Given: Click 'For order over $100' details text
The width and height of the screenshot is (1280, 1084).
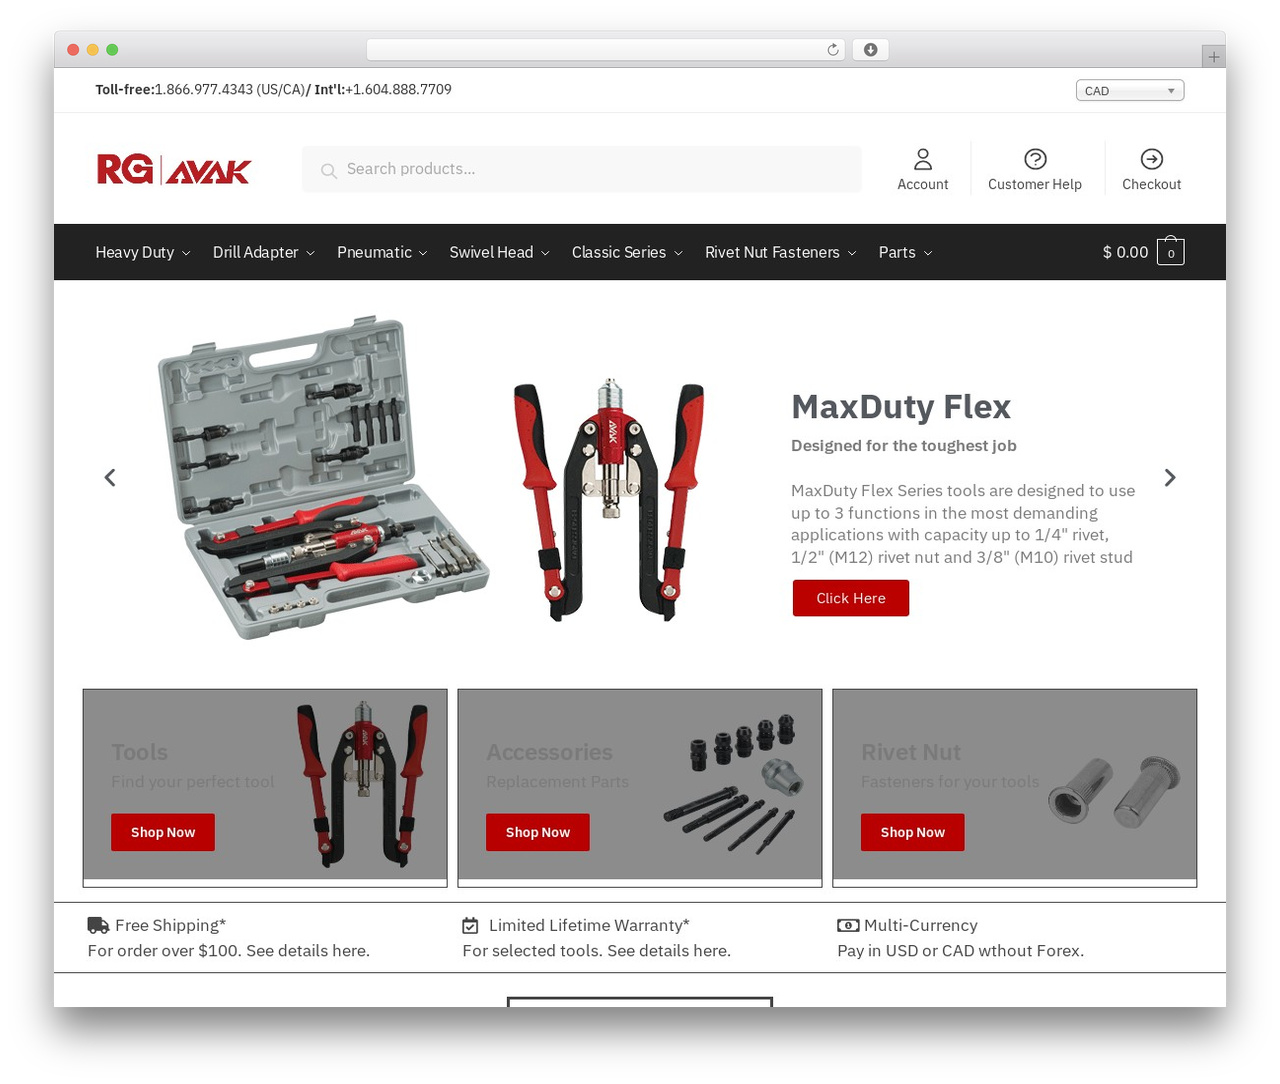Looking at the screenshot, I should 229,950.
